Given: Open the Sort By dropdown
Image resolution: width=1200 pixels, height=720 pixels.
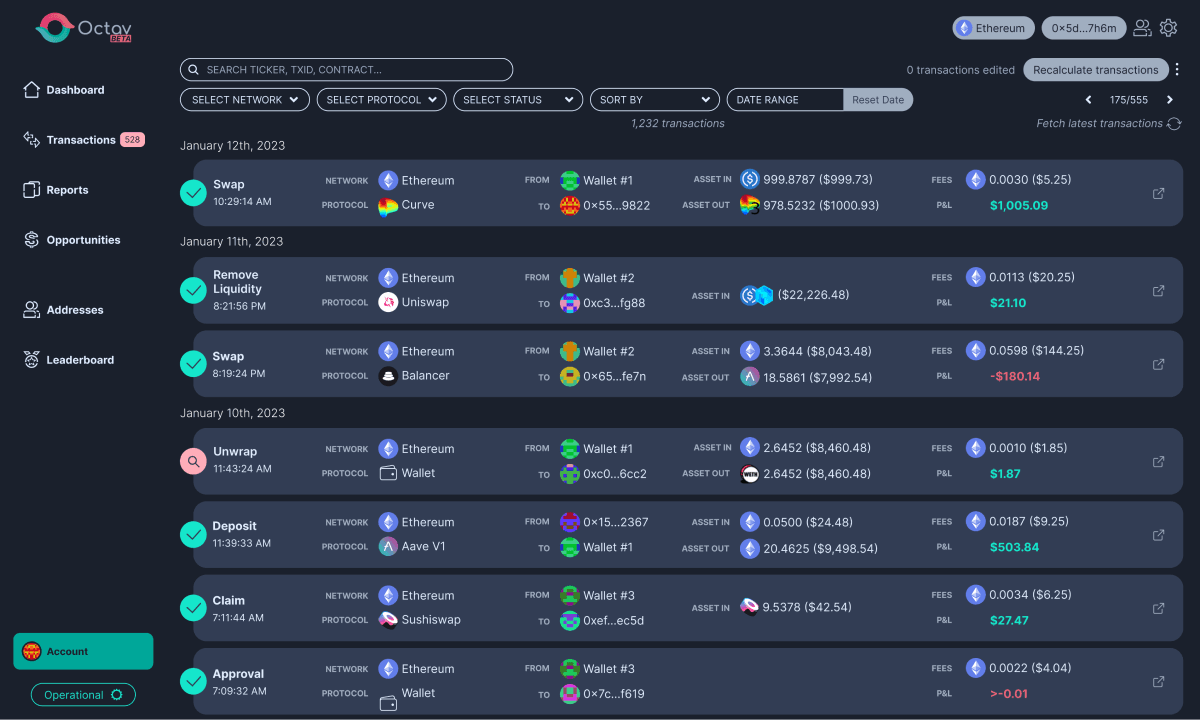Looking at the screenshot, I should pyautogui.click(x=655, y=100).
